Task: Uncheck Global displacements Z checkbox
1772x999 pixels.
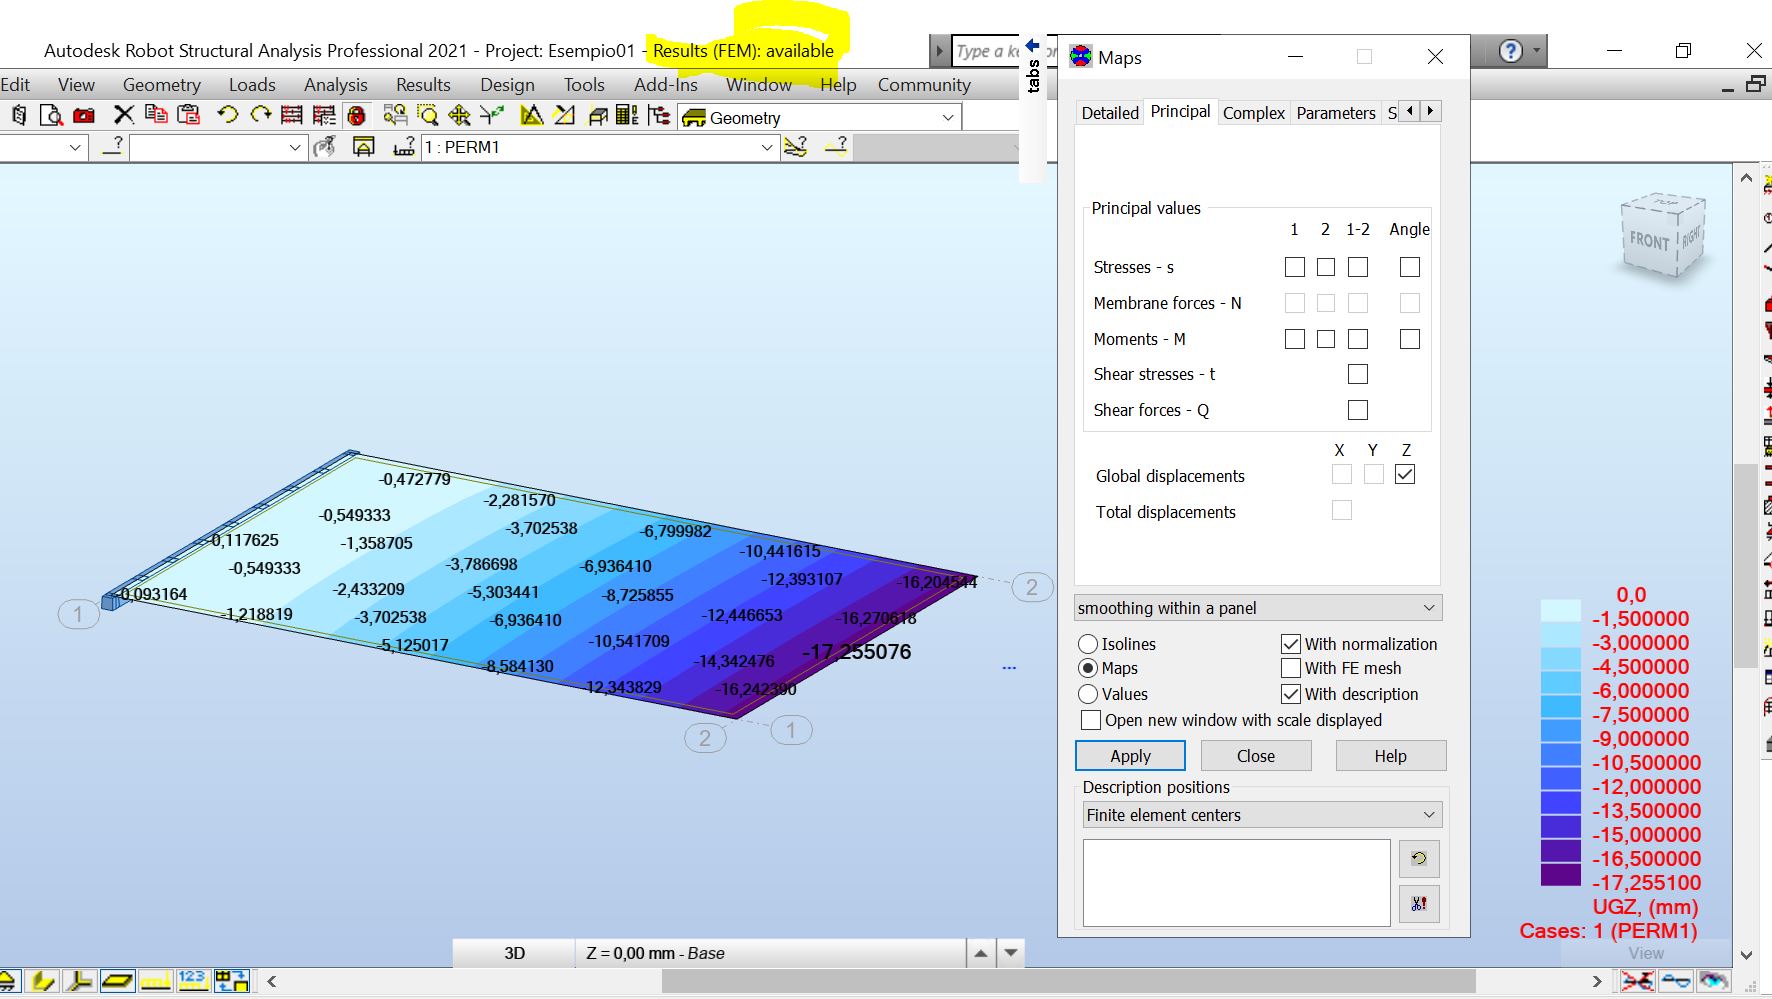Action: tap(1405, 474)
